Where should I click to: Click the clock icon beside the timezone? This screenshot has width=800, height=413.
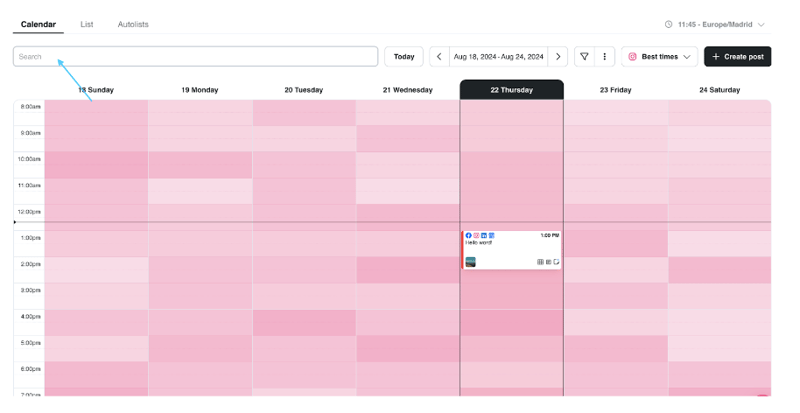[669, 24]
